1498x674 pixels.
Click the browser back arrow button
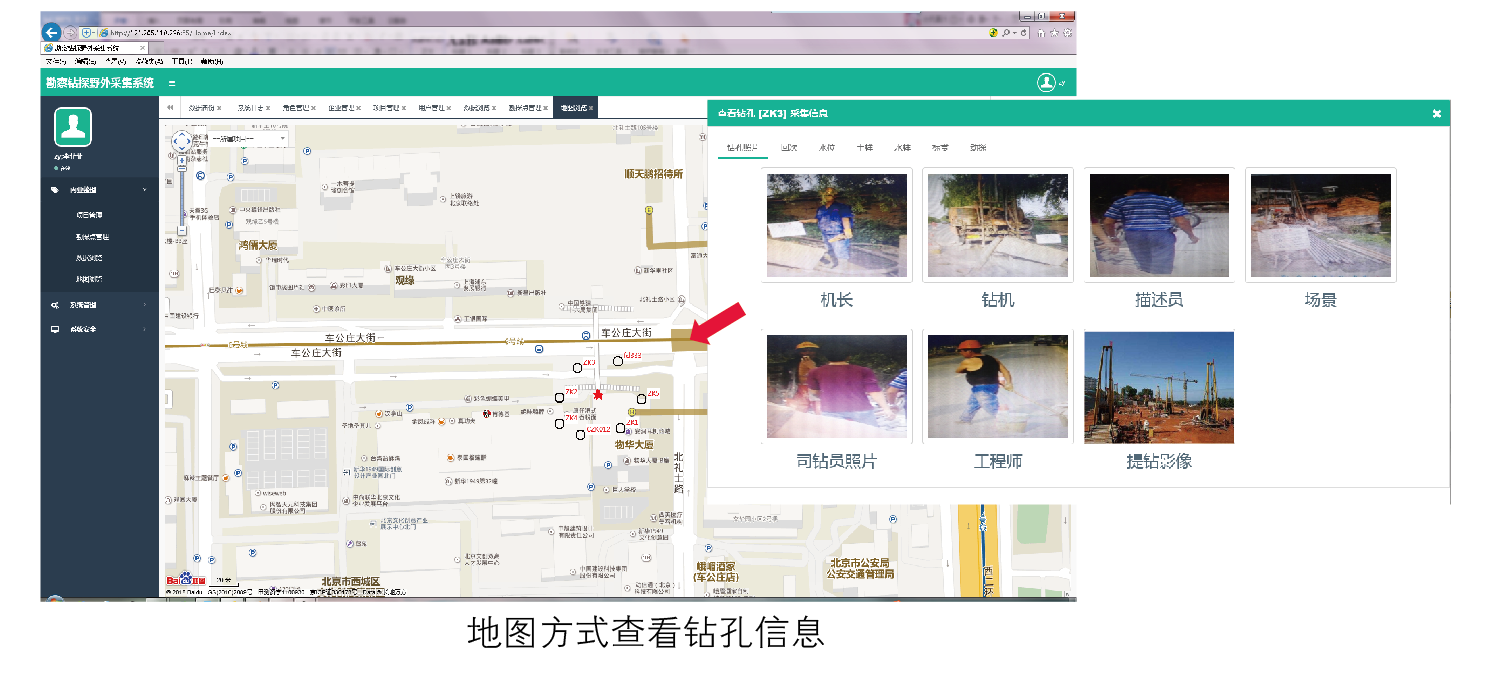51,32
